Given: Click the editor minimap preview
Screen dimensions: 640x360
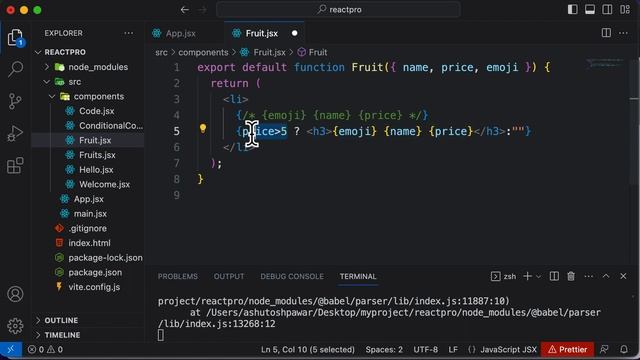Looking at the screenshot, I should [605, 63].
